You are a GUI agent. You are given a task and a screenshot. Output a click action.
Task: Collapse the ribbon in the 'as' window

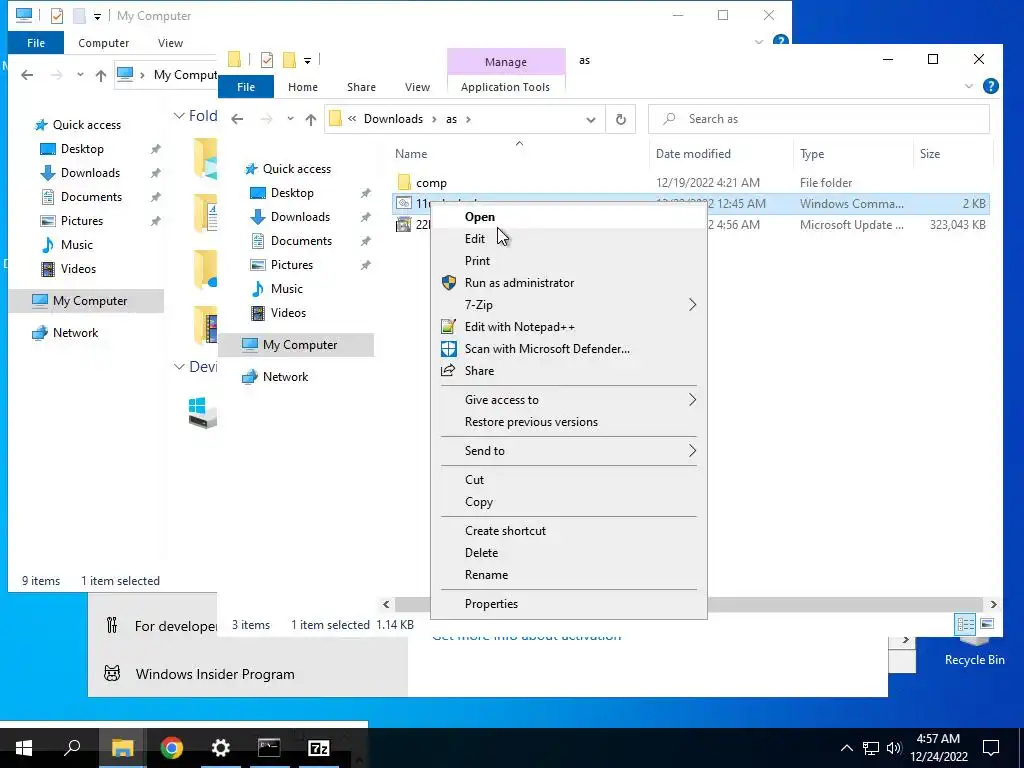pyautogui.click(x=968, y=86)
